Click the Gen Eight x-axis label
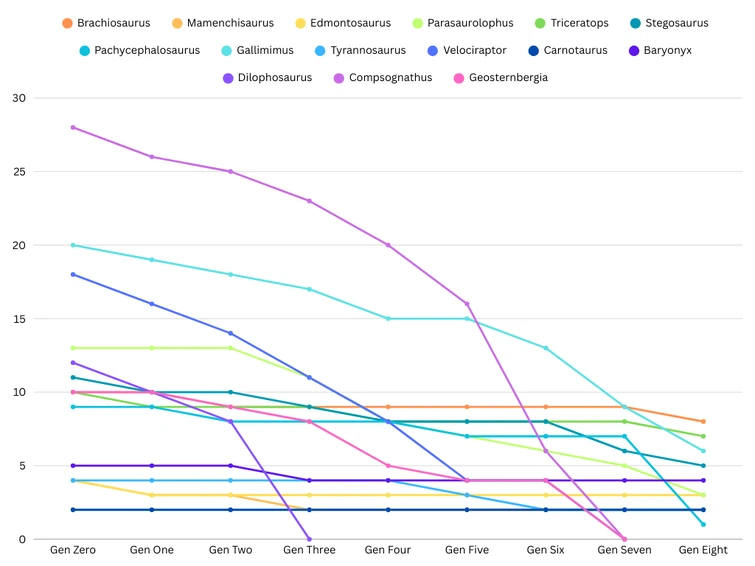 click(x=703, y=550)
